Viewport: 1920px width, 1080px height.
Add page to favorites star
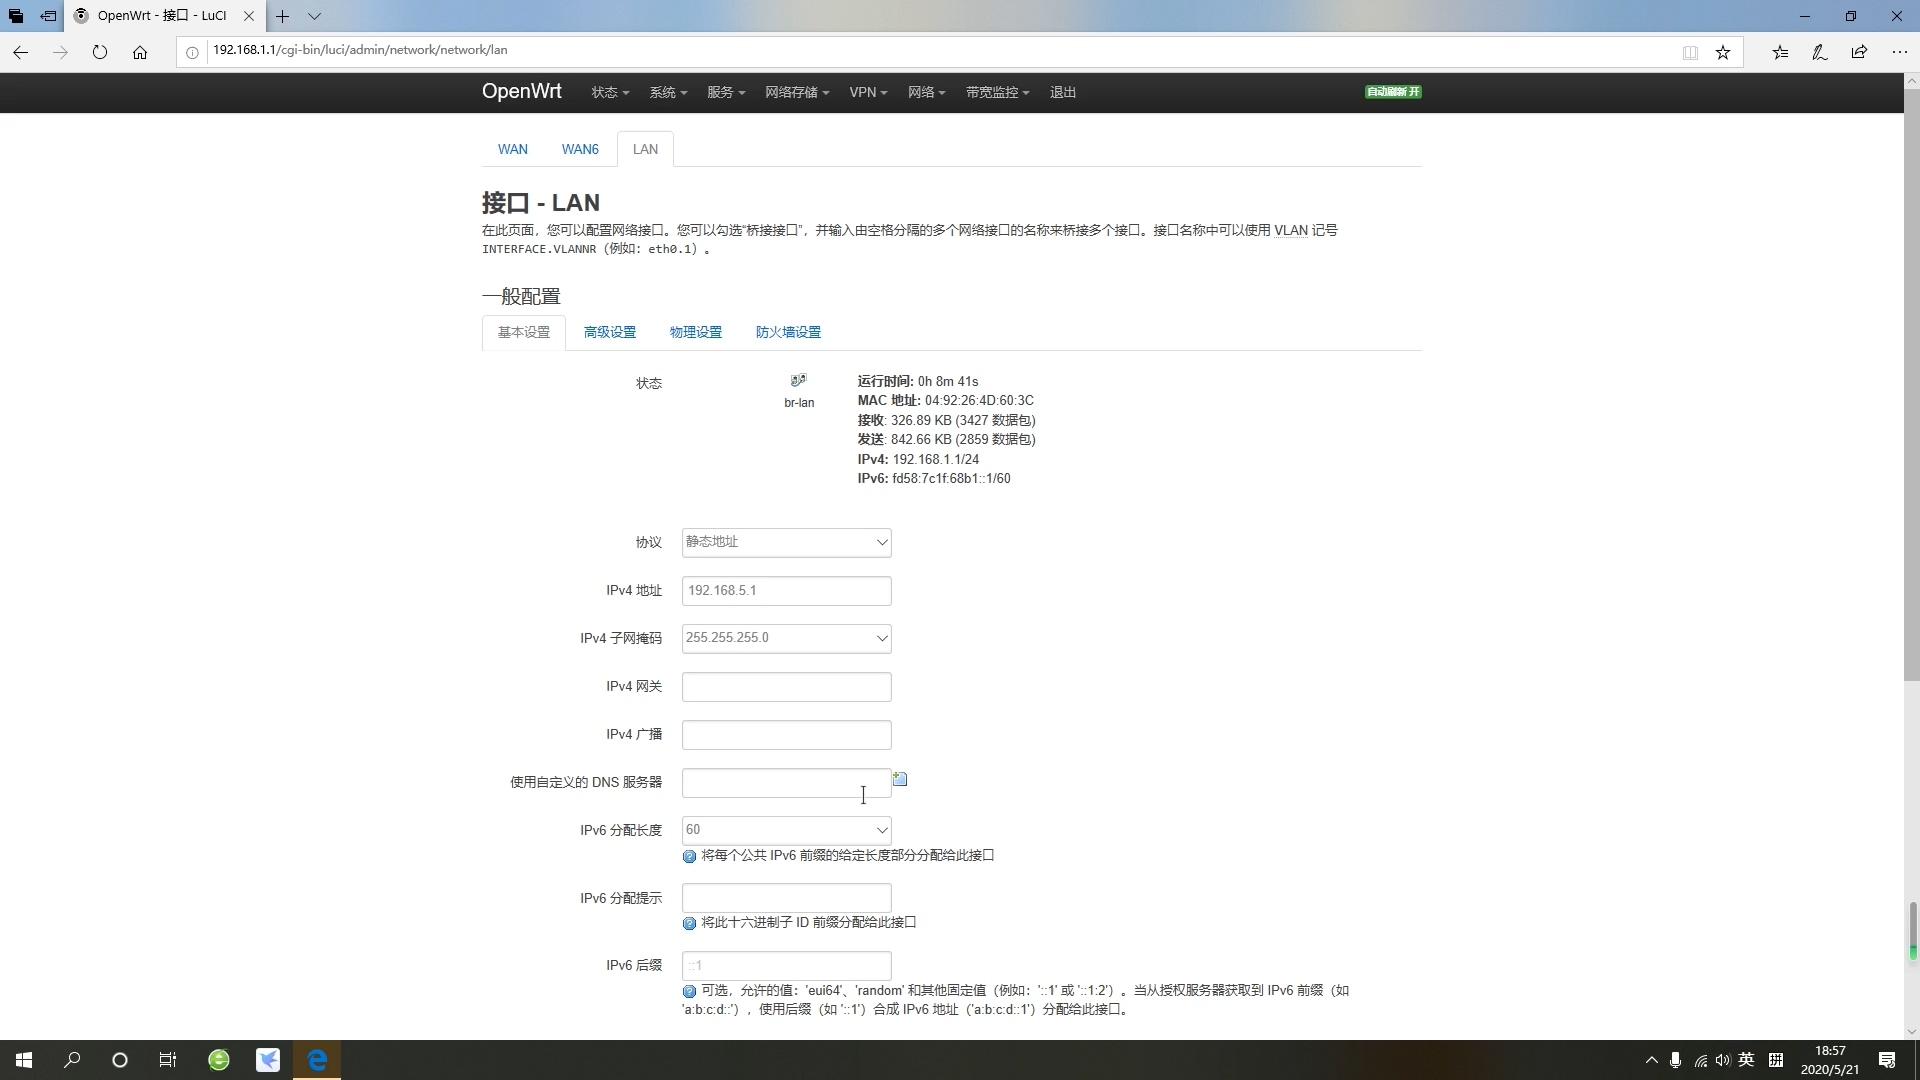tap(1723, 52)
